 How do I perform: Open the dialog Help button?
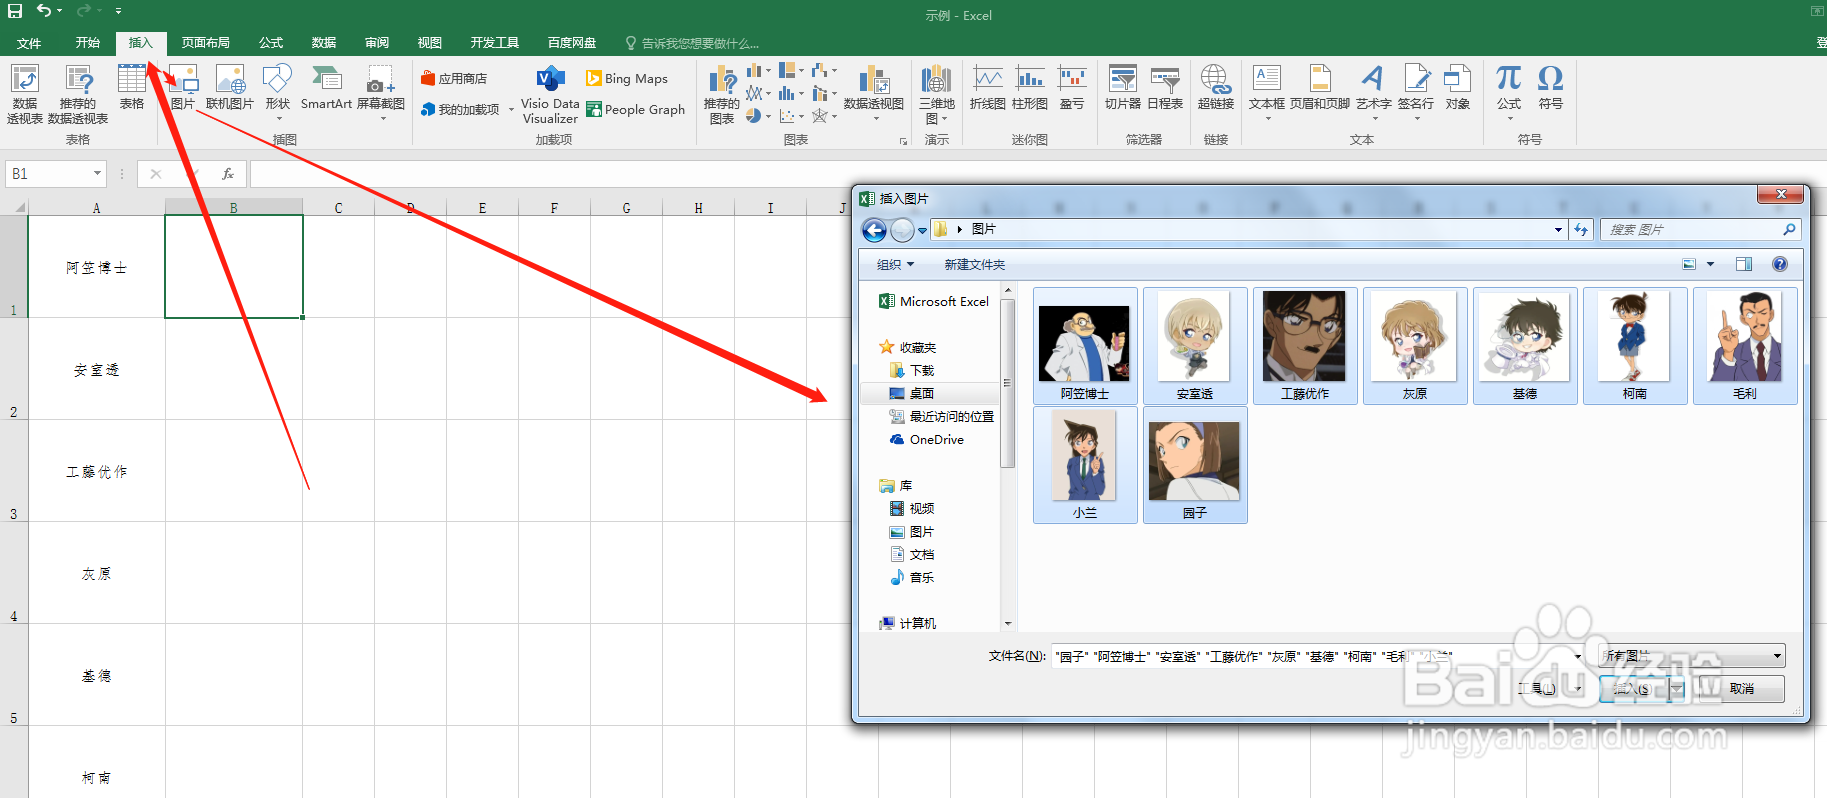click(x=1780, y=264)
